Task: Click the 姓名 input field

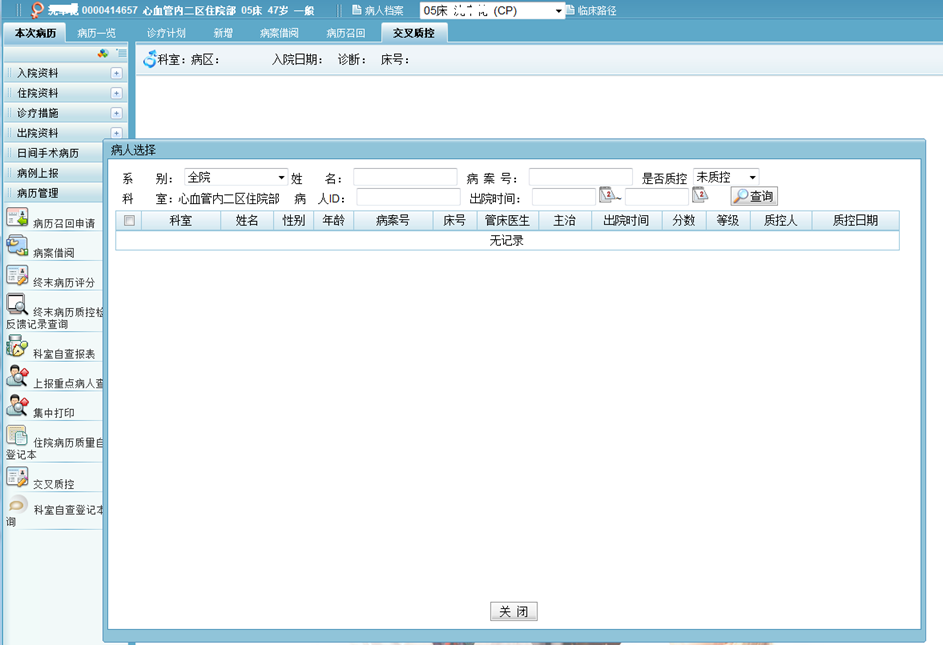Action: 405,177
